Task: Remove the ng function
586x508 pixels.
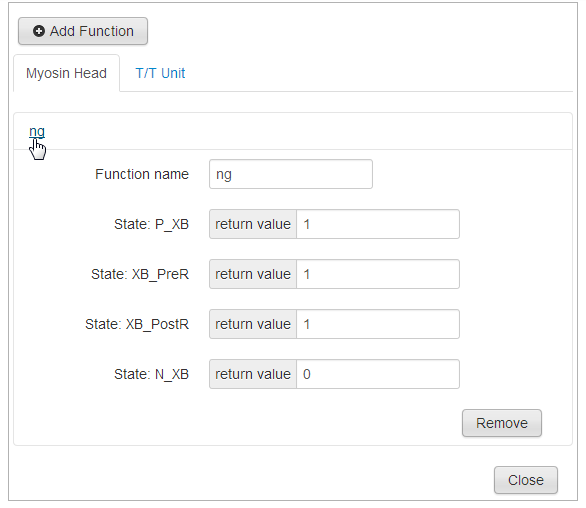Action: [x=502, y=423]
